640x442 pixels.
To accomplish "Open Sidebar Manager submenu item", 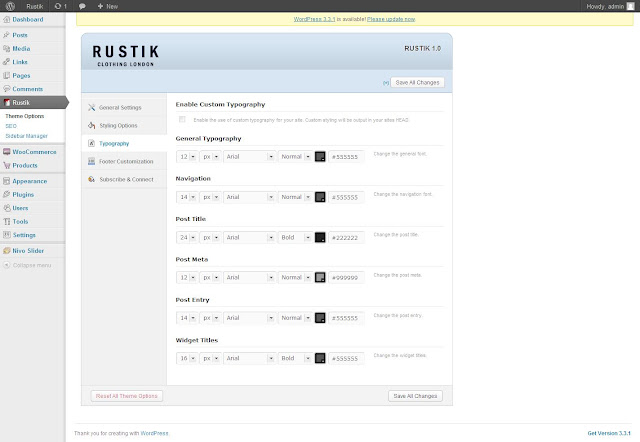I will 27,136.
